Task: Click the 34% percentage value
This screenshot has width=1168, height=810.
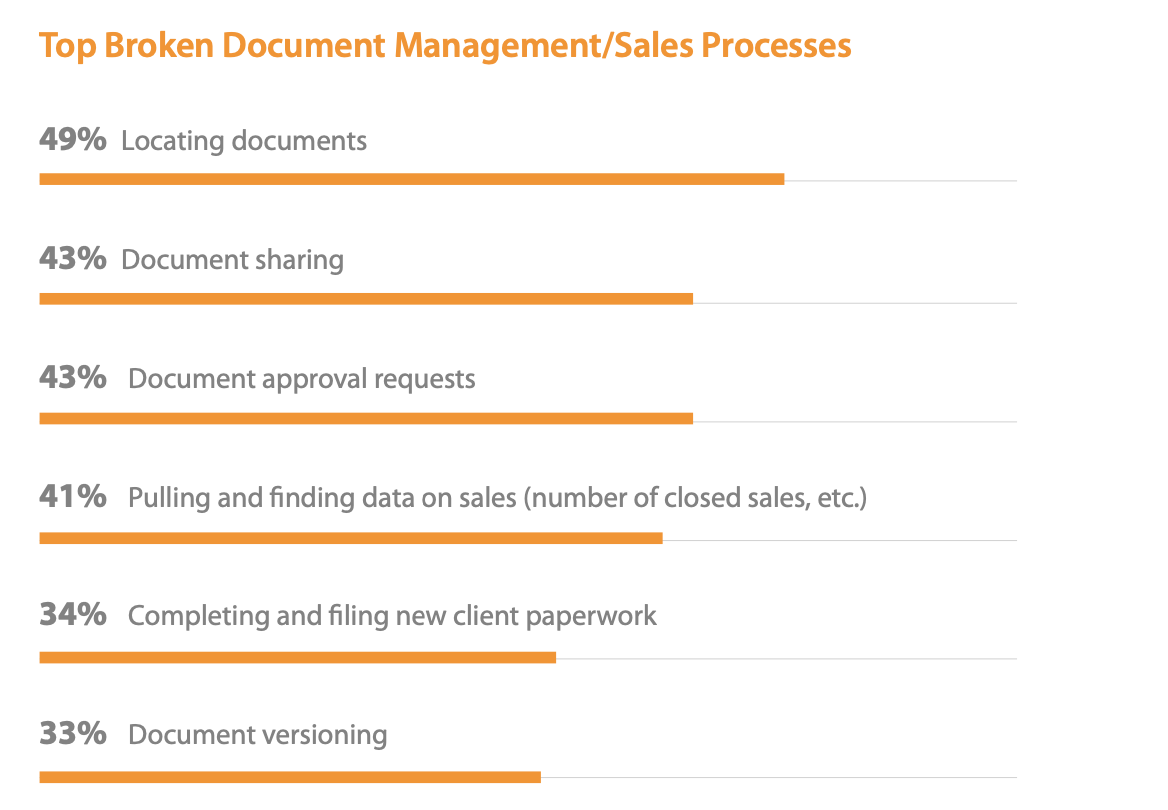Action: pos(73,615)
